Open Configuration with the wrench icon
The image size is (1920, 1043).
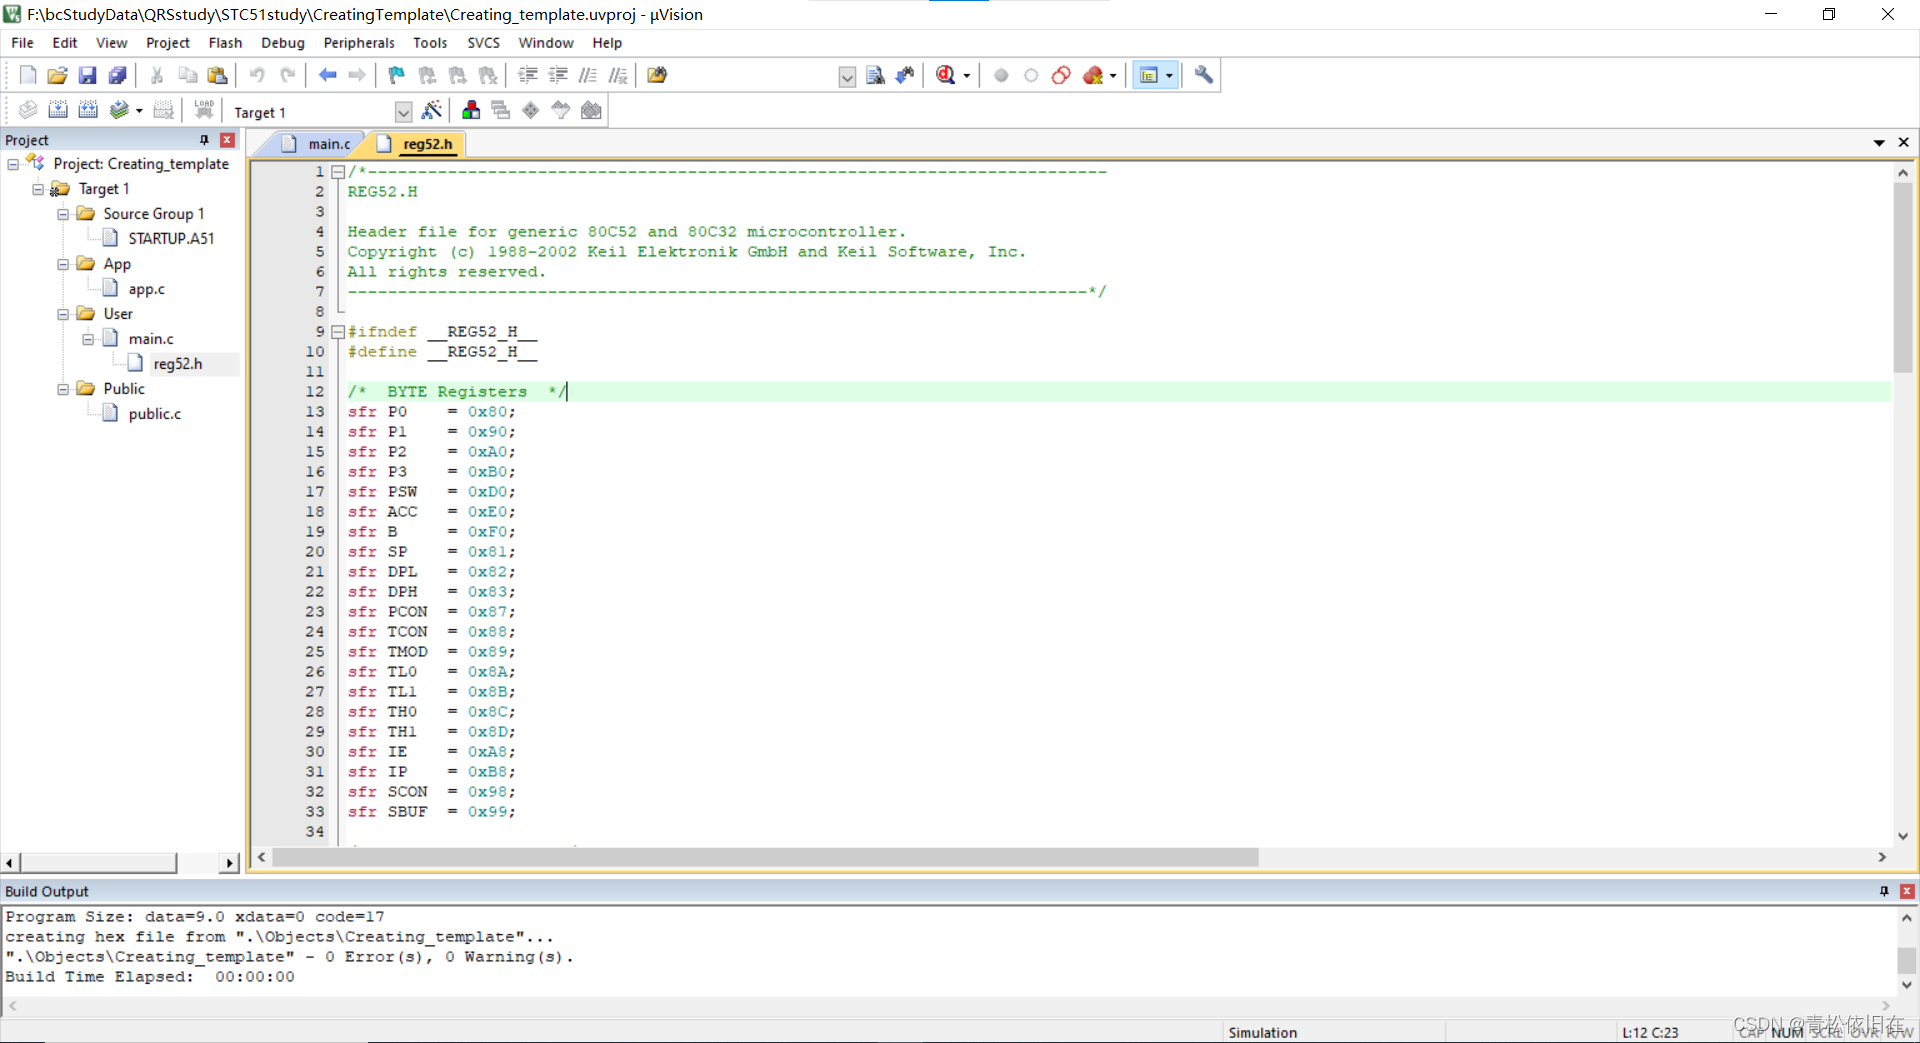point(1204,75)
